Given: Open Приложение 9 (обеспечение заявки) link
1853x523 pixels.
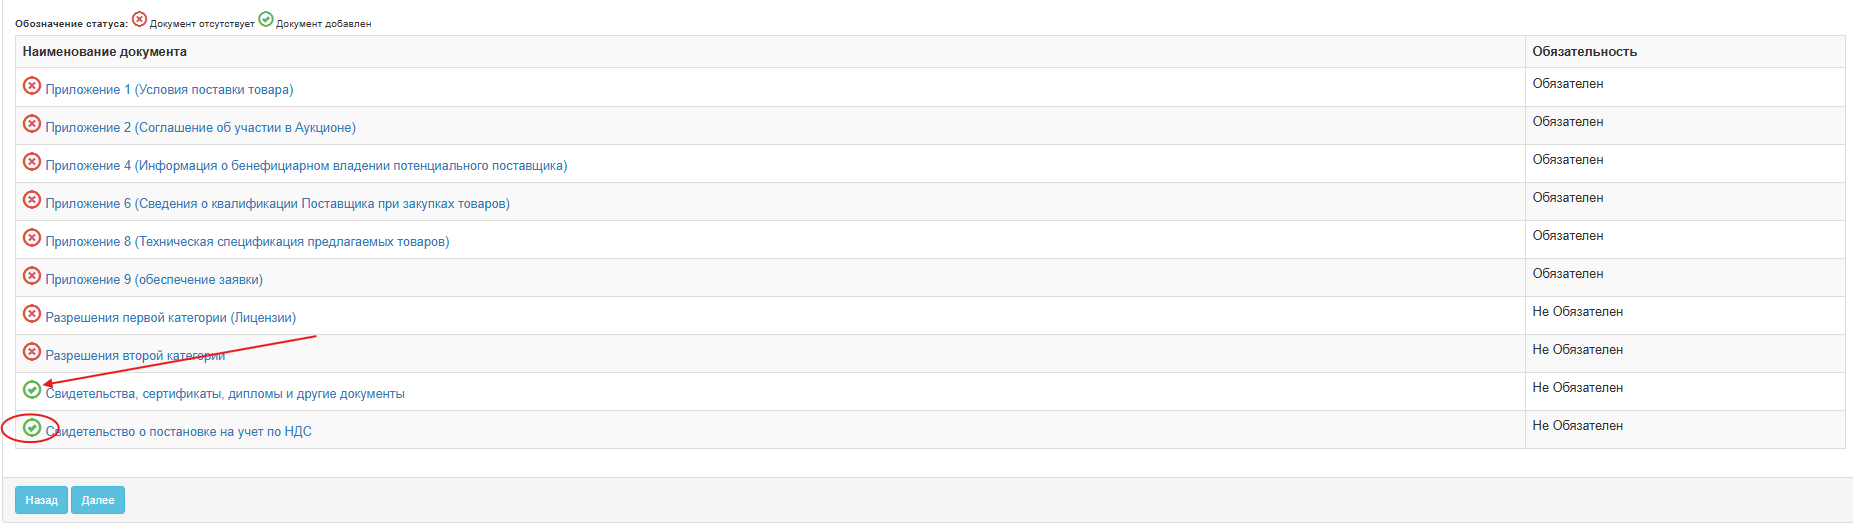Looking at the screenshot, I should (x=154, y=280).
